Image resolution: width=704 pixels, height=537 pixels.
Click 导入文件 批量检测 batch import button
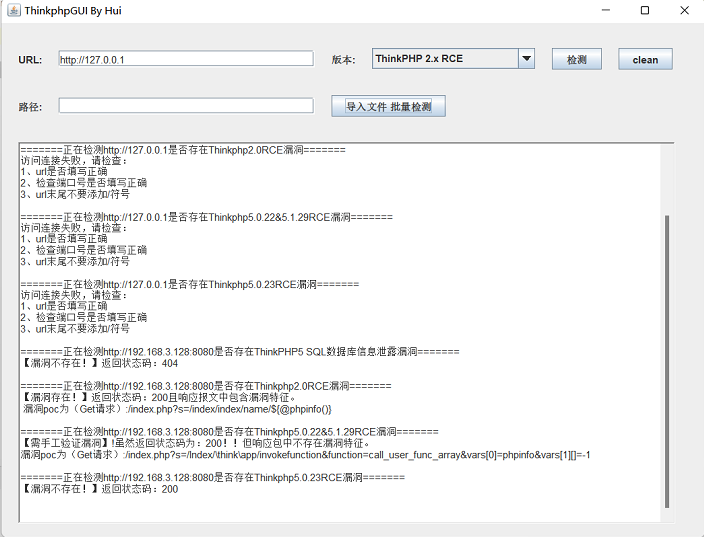388,106
